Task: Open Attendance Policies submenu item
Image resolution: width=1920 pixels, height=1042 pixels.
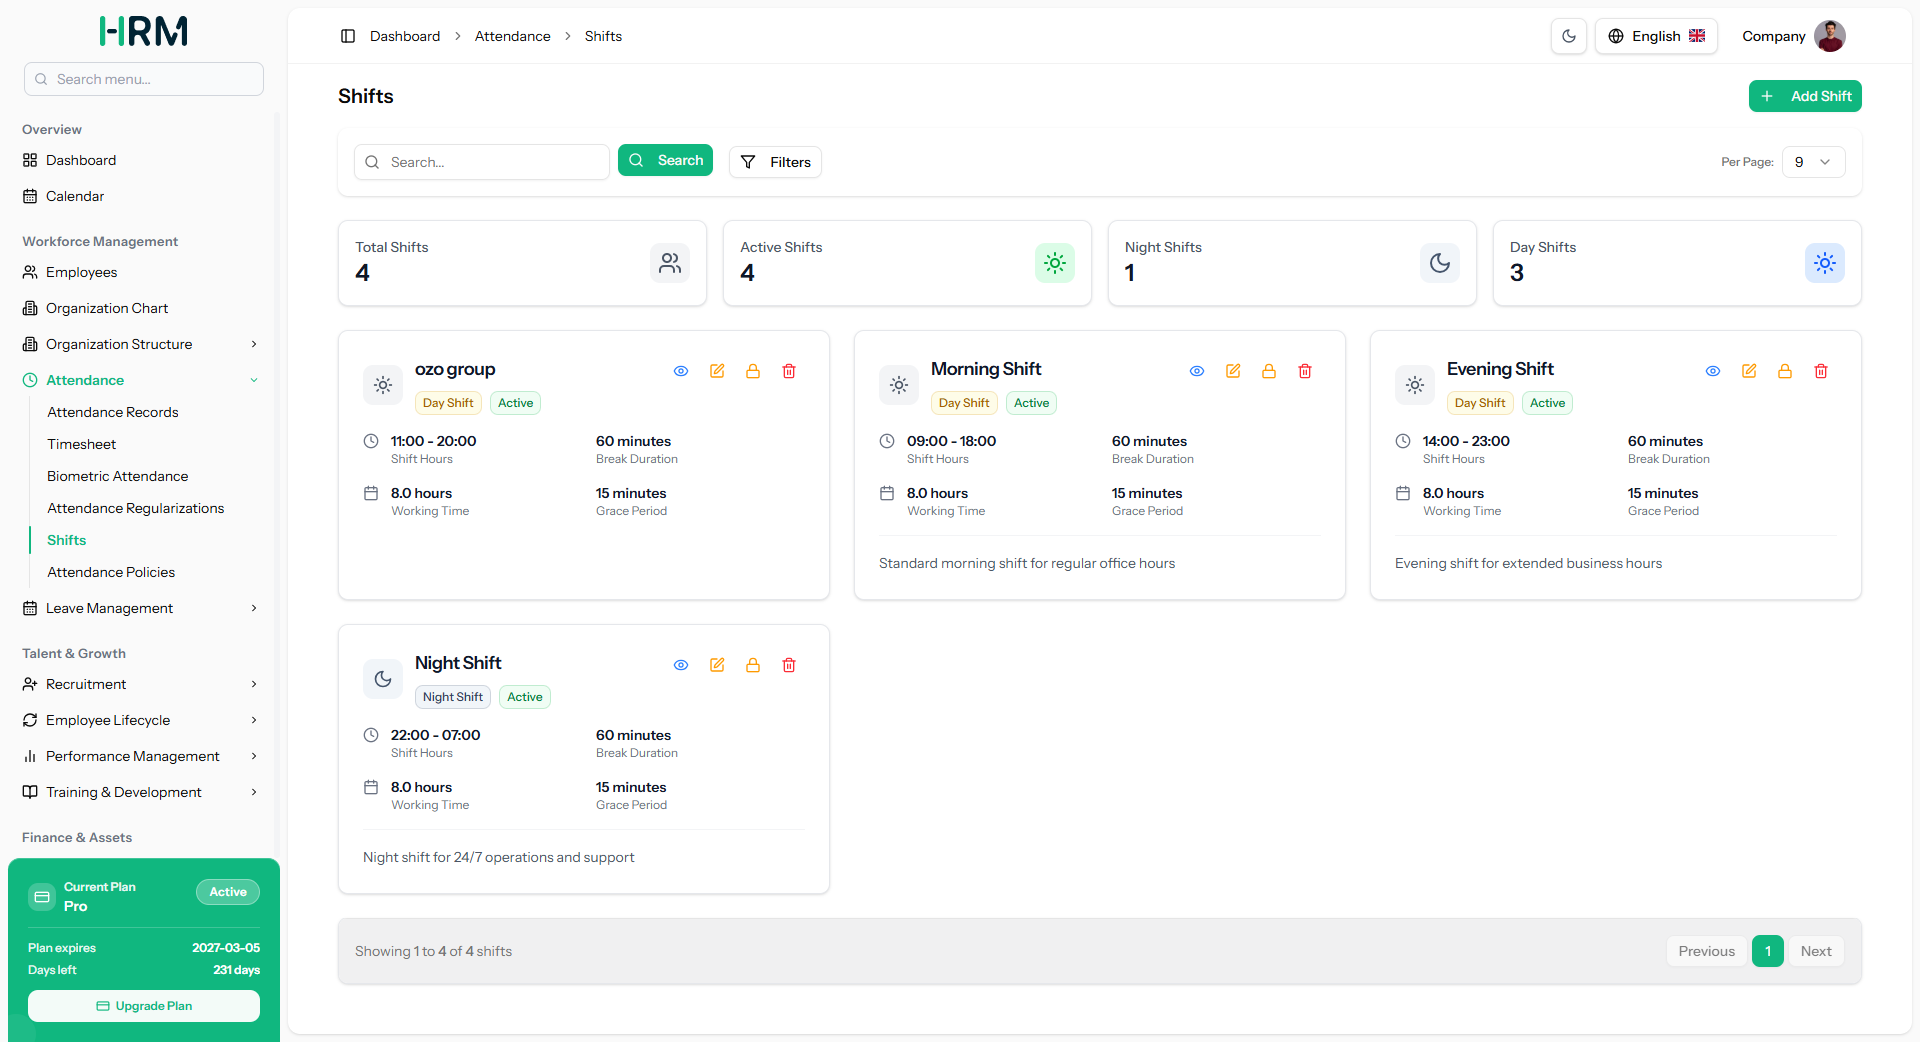Action: coord(111,572)
